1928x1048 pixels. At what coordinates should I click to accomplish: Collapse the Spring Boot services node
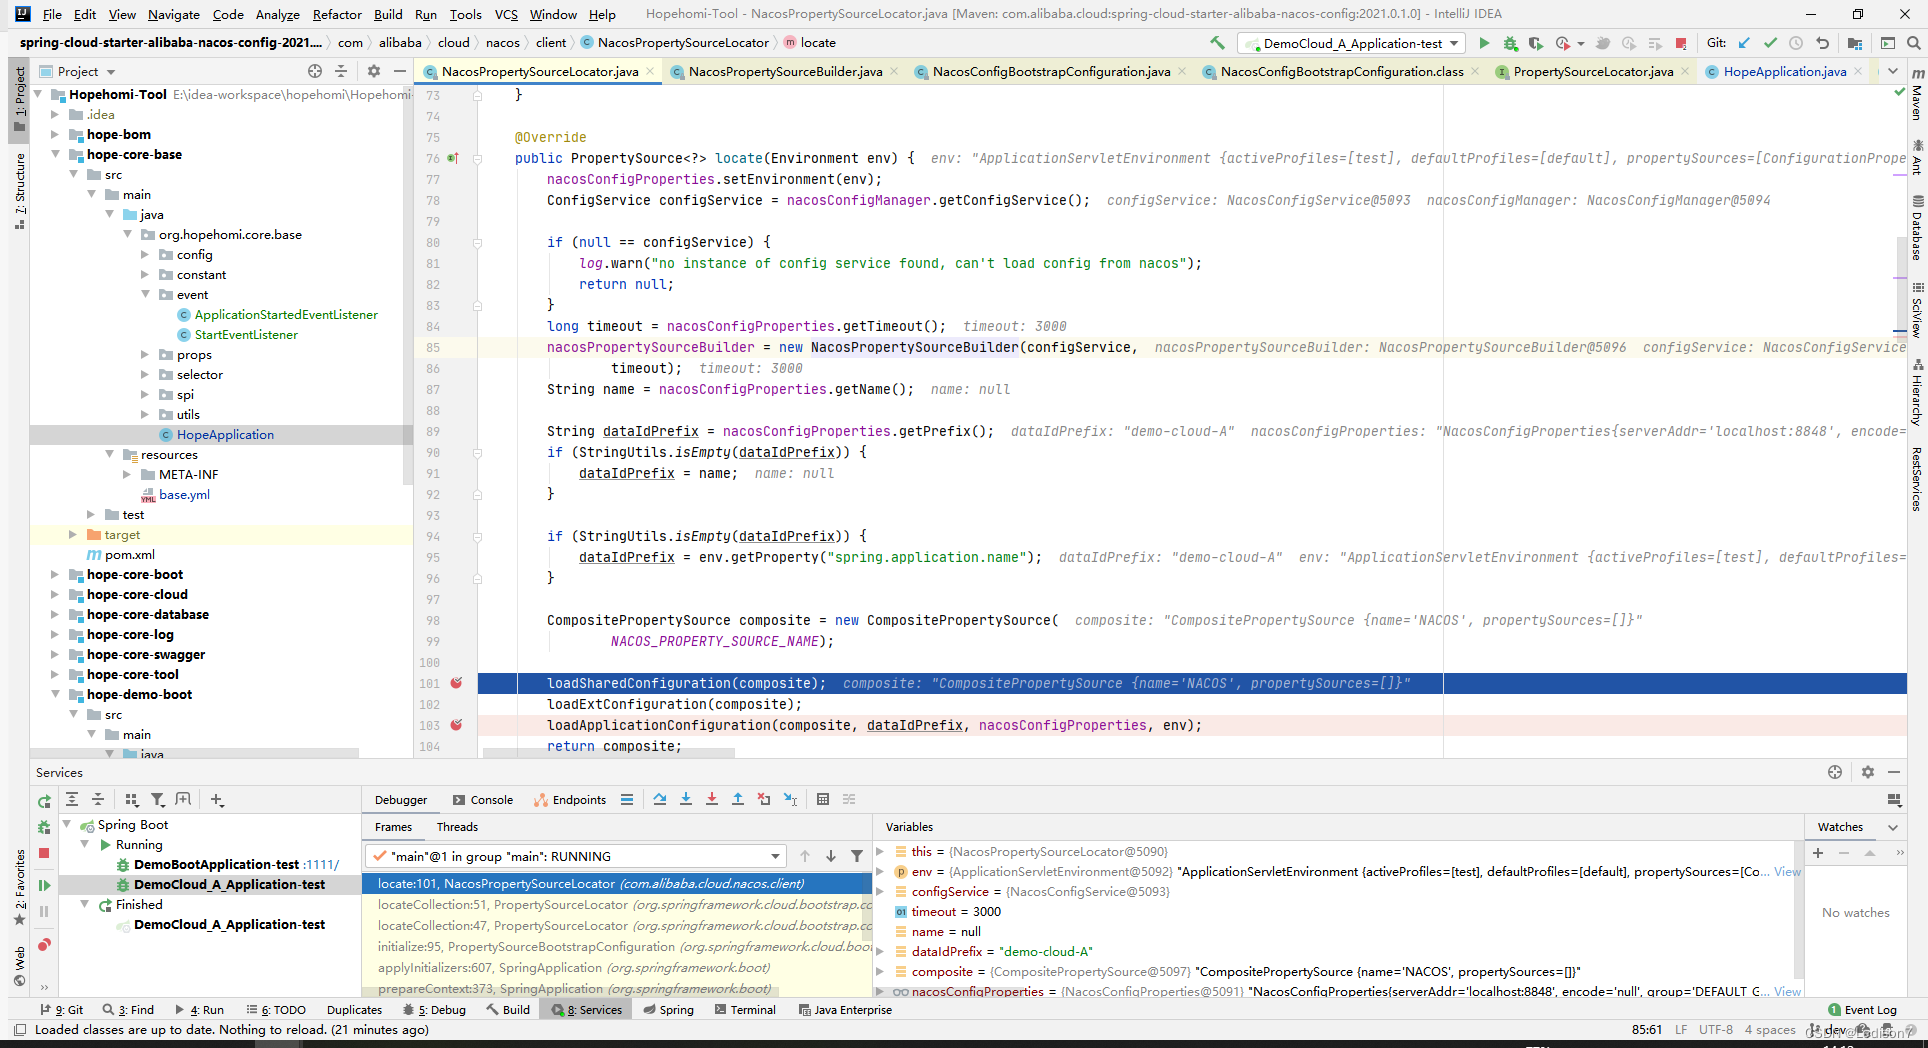67,825
